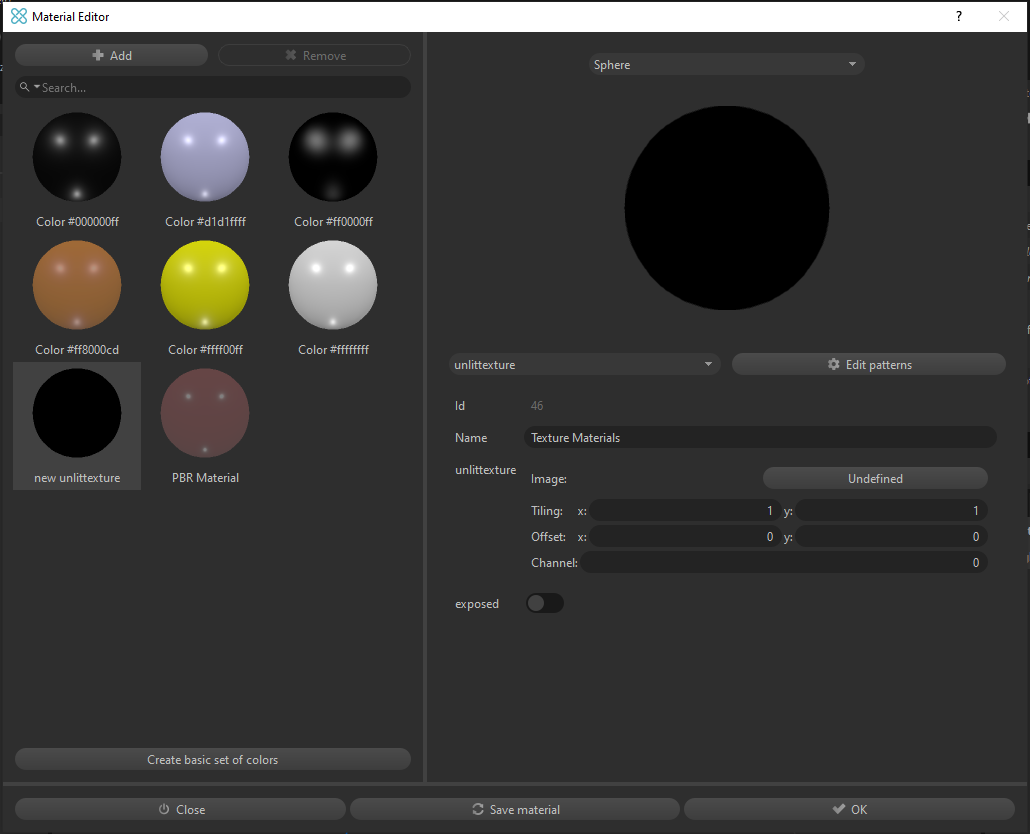Click the Name field containing Texture Materials

click(760, 438)
